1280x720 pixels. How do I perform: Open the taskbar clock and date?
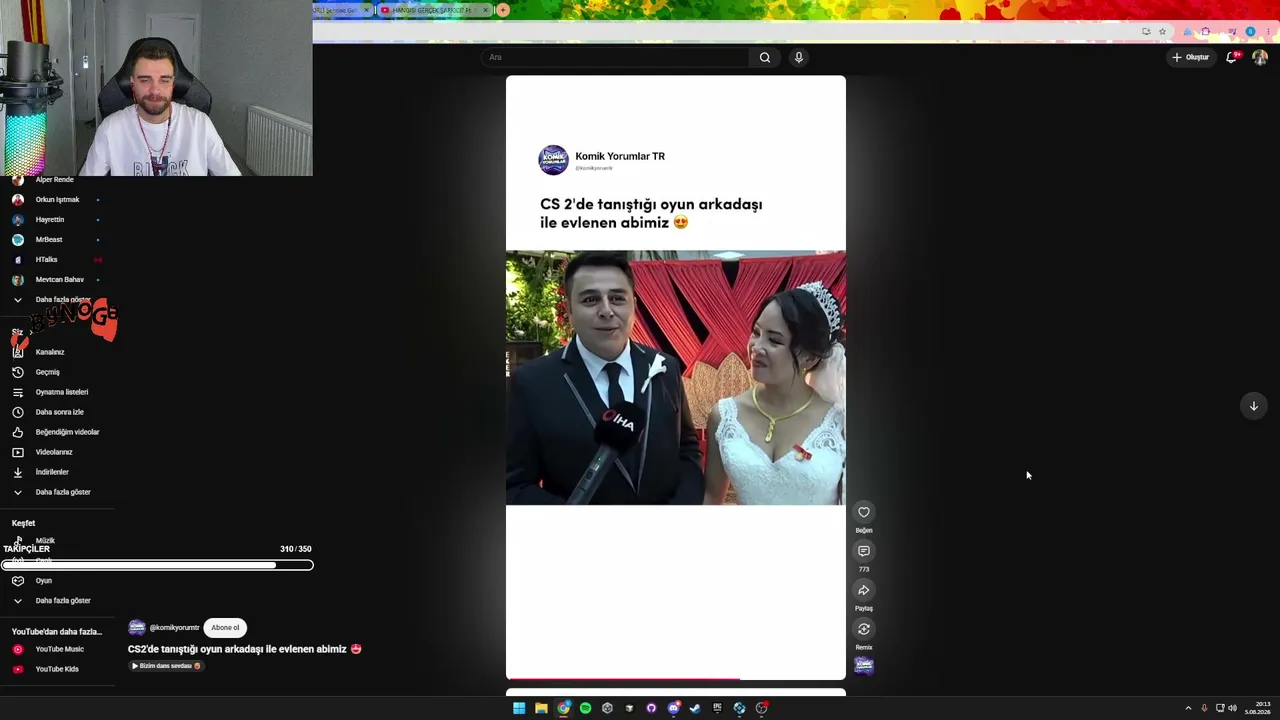pyautogui.click(x=1258, y=708)
